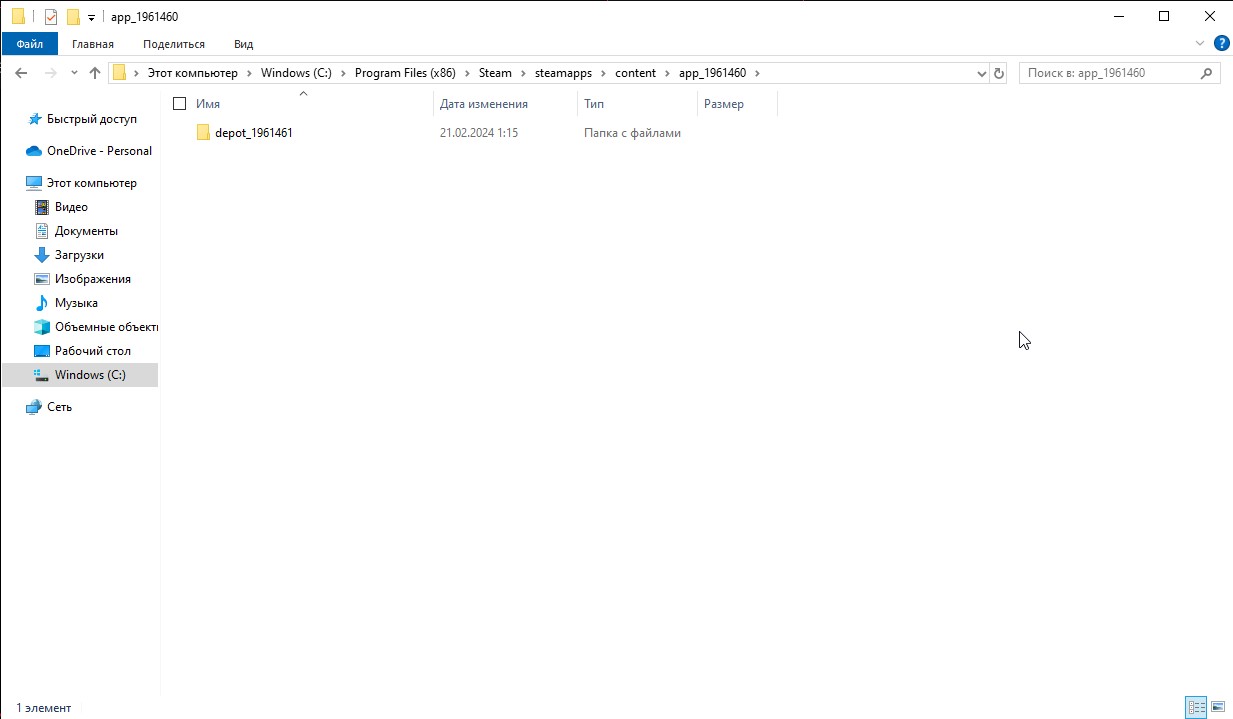Open recent locations dropdown arrow
This screenshot has width=1233, height=719.
pyautogui.click(x=72, y=73)
